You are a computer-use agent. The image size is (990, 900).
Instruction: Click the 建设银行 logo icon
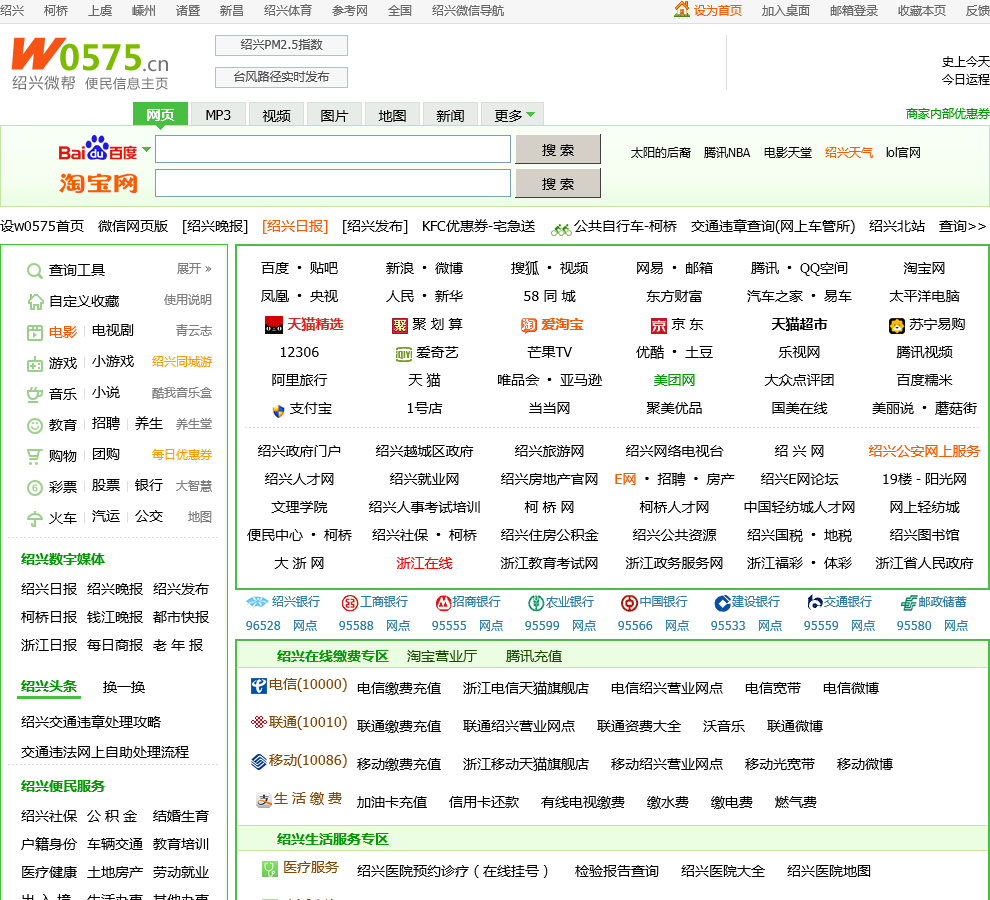point(722,603)
